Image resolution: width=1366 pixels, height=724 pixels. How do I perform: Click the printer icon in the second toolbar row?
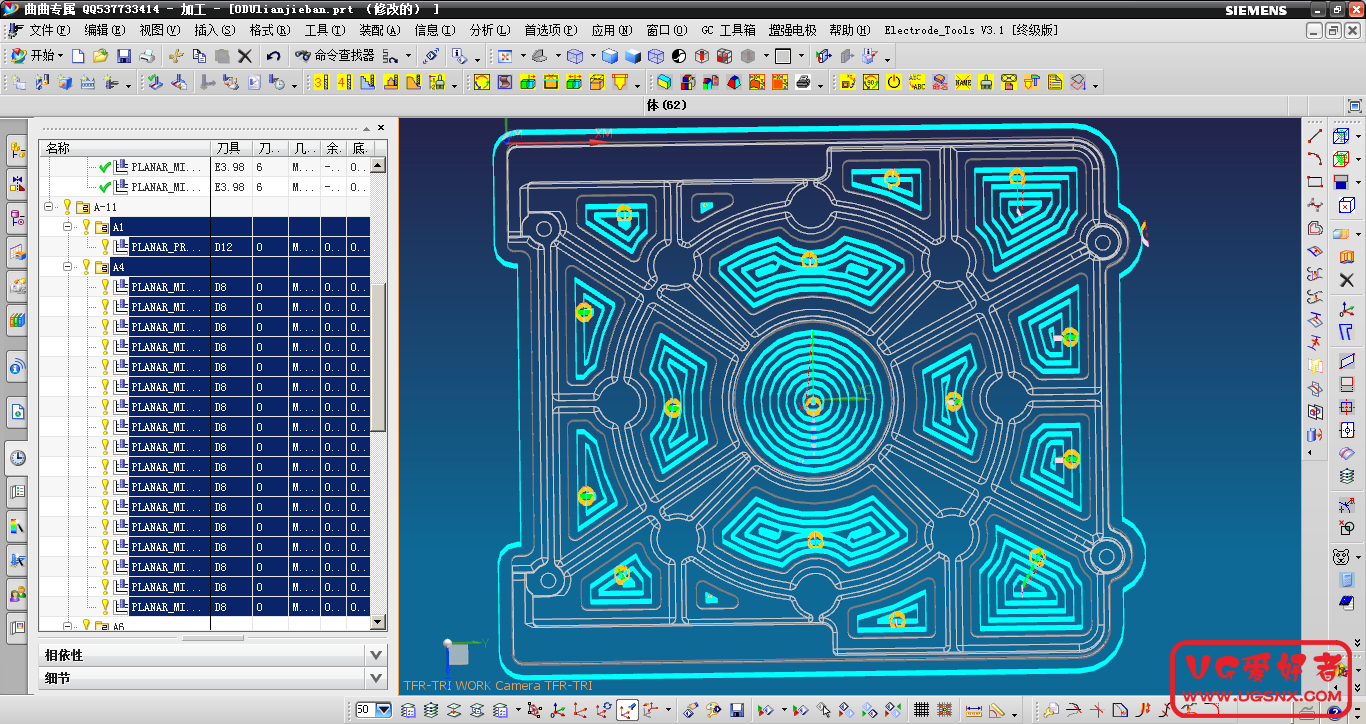[x=803, y=82]
